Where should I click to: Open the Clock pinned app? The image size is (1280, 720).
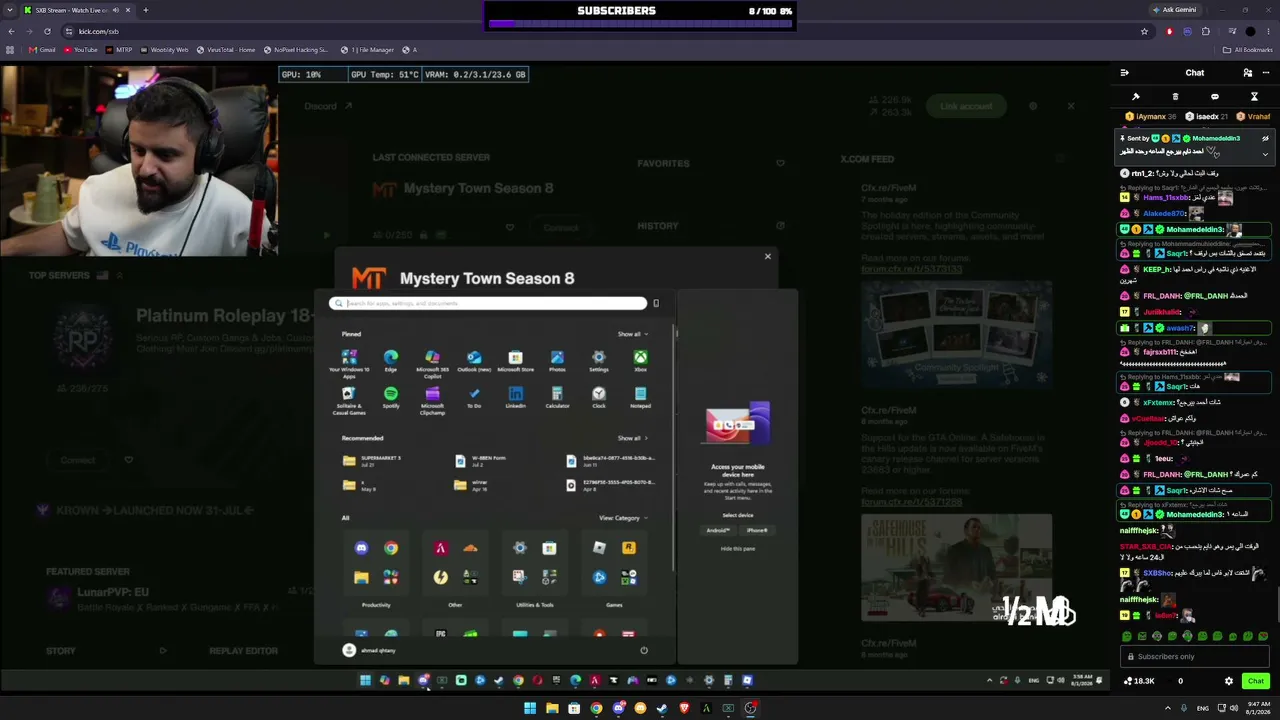point(599,397)
